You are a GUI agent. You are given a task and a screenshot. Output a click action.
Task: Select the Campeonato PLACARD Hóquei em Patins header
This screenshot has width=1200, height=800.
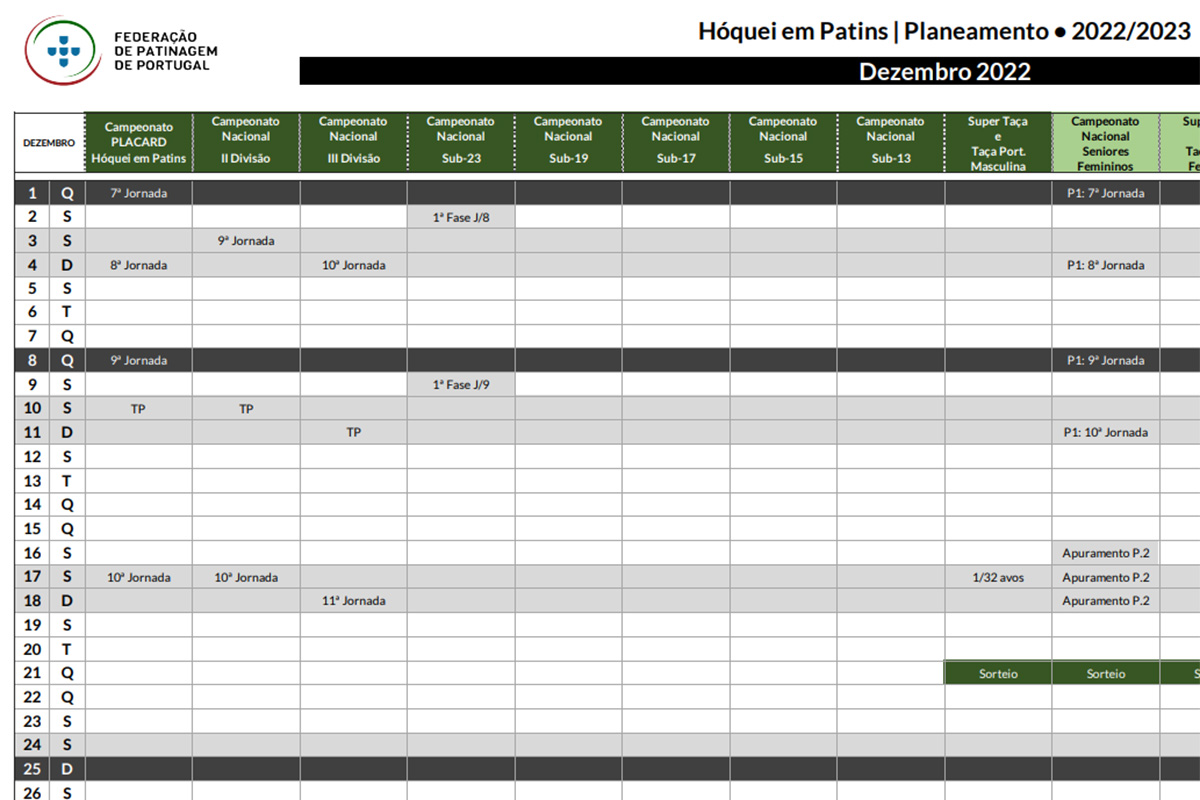pos(139,142)
